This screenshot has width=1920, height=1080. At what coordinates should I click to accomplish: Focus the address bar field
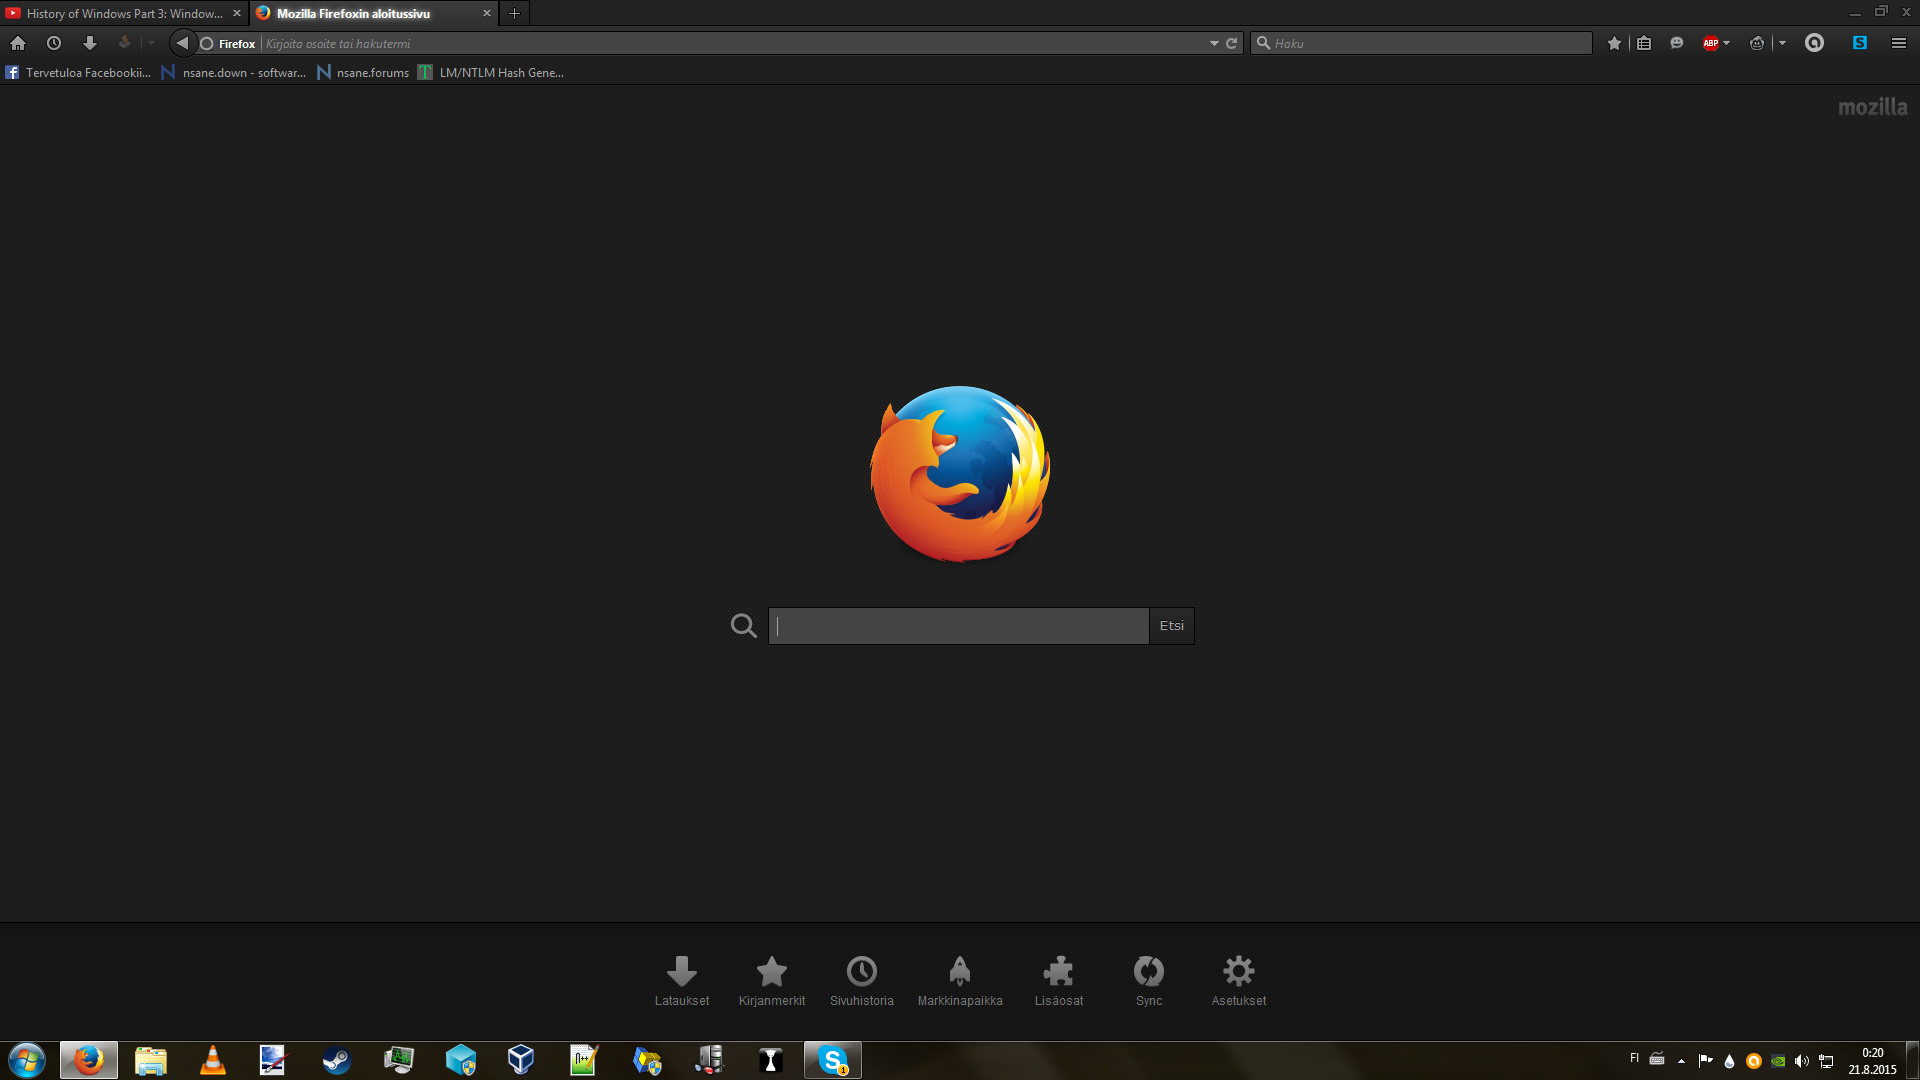[733, 43]
